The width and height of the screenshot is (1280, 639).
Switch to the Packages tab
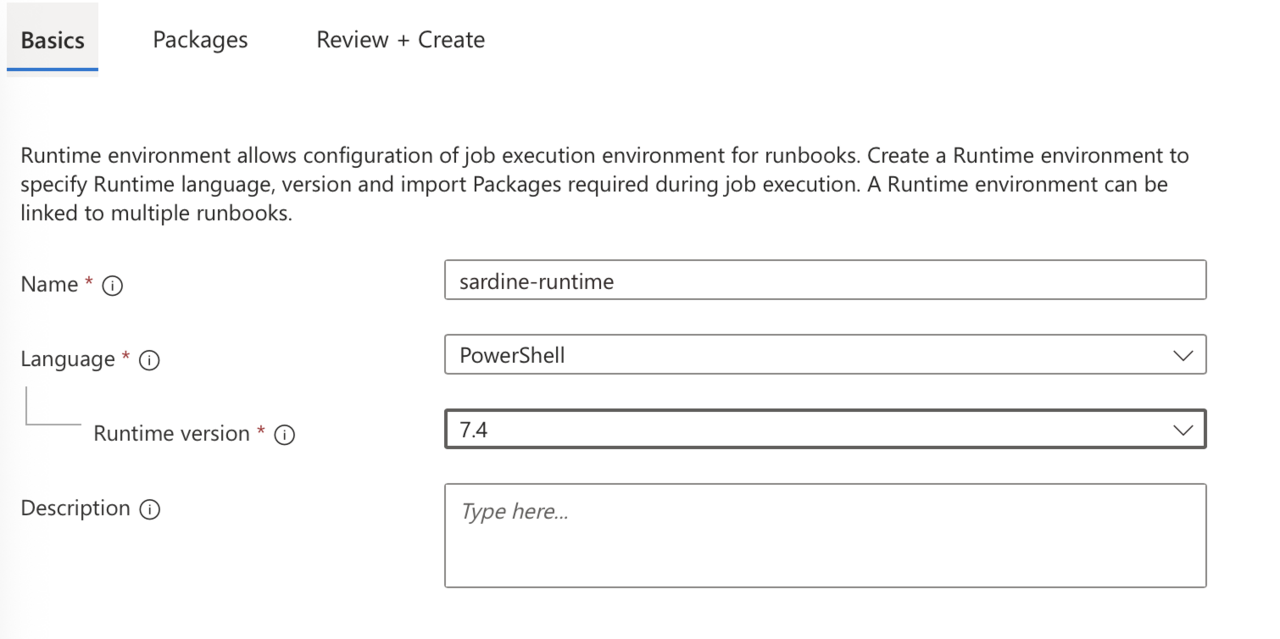click(200, 40)
